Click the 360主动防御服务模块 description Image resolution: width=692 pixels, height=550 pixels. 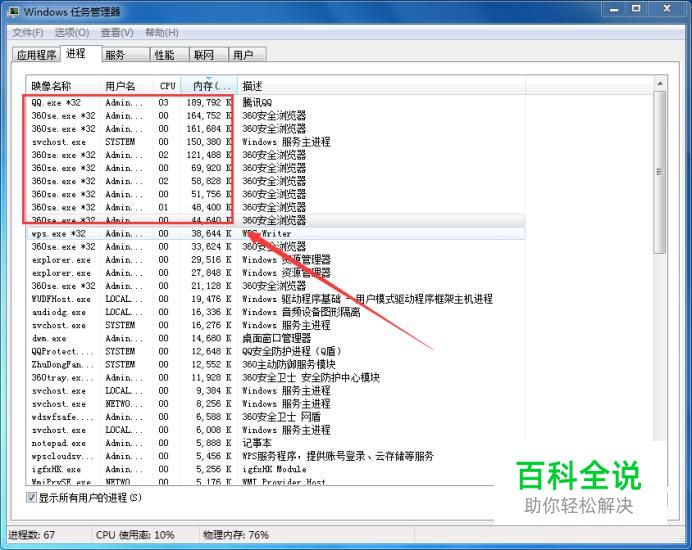289,365
